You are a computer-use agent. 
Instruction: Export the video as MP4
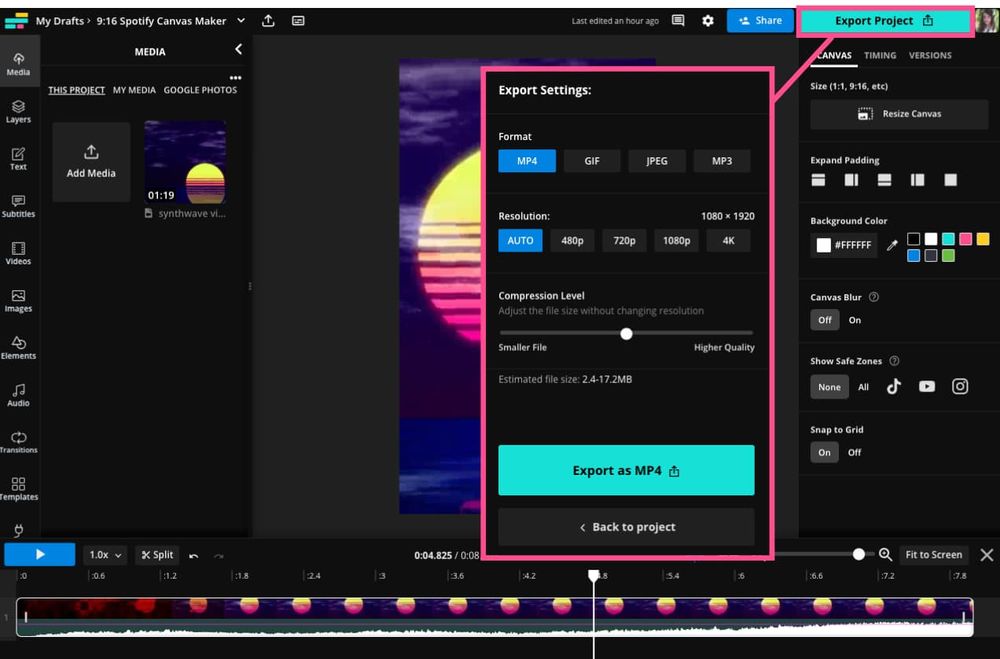[626, 469]
